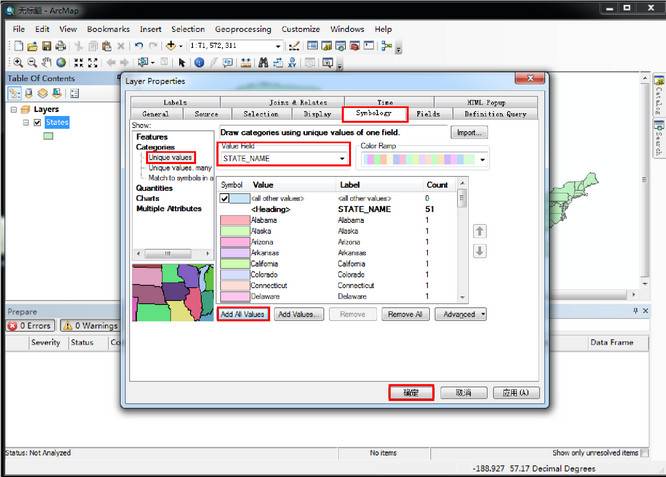Click the Import... button
666x477 pixels.
(x=469, y=133)
